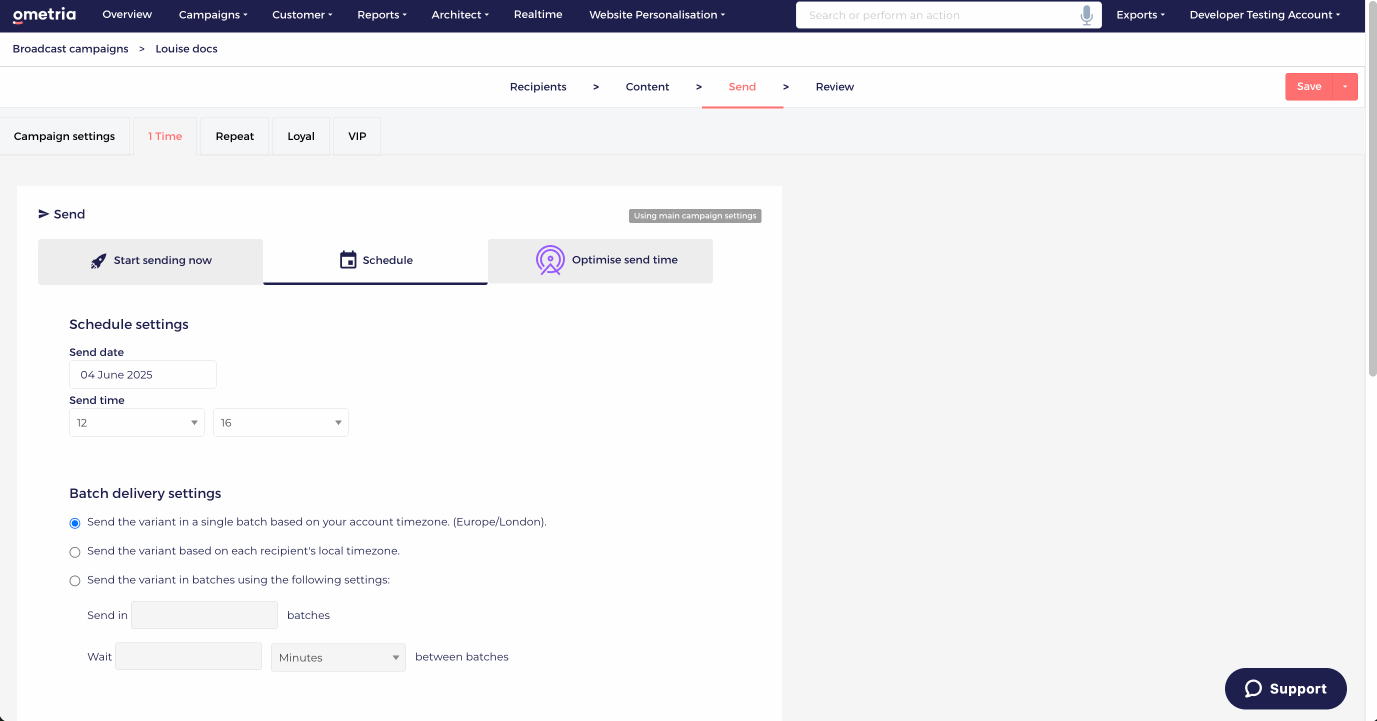This screenshot has height=721, width=1377.
Task: Select single batch account timezone radio
Action: (75, 523)
